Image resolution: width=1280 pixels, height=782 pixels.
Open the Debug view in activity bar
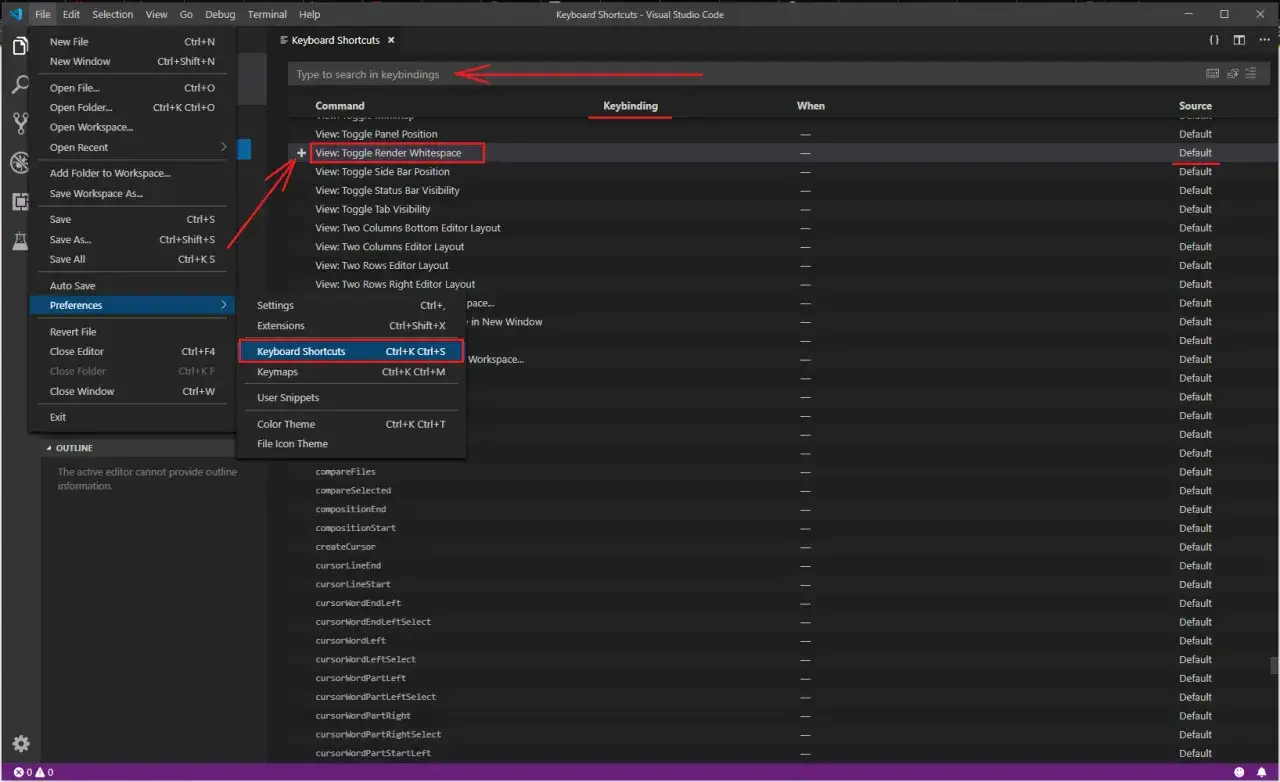pos(20,163)
